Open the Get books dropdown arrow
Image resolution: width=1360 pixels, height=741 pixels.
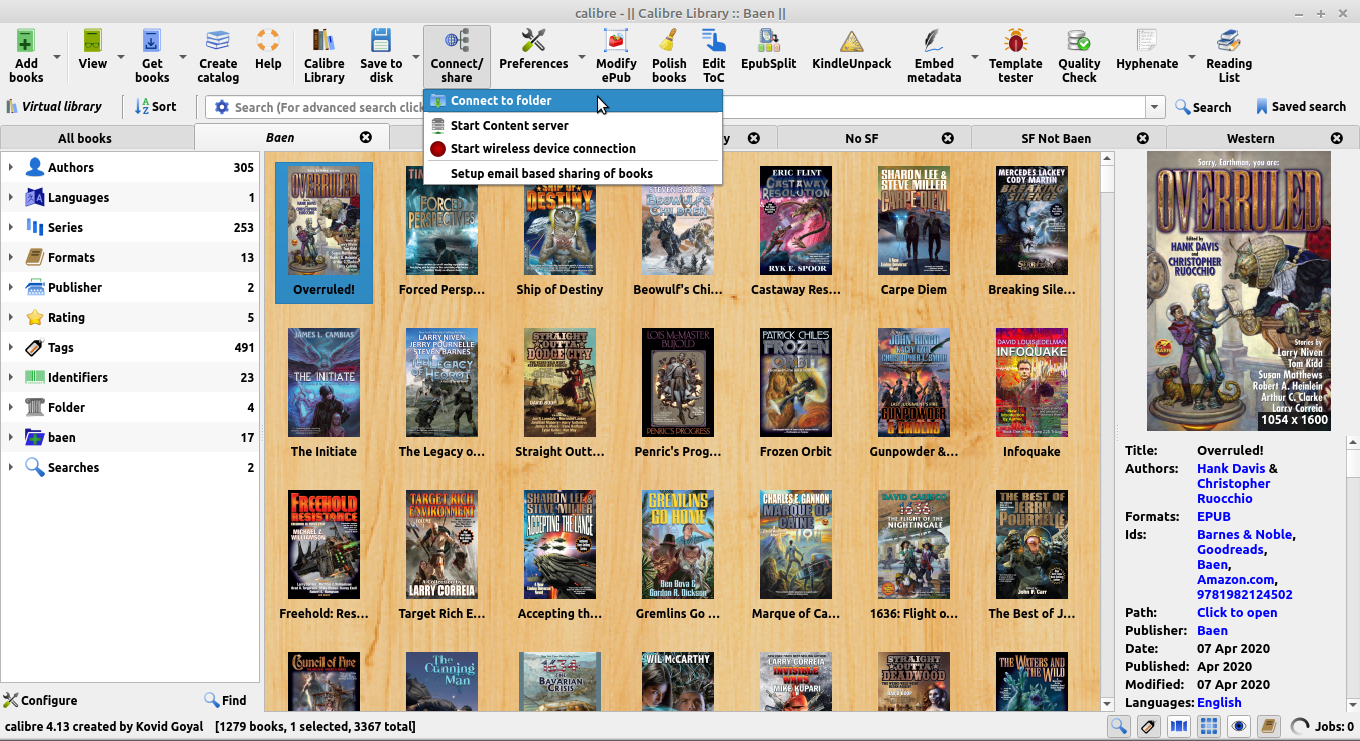(x=183, y=56)
